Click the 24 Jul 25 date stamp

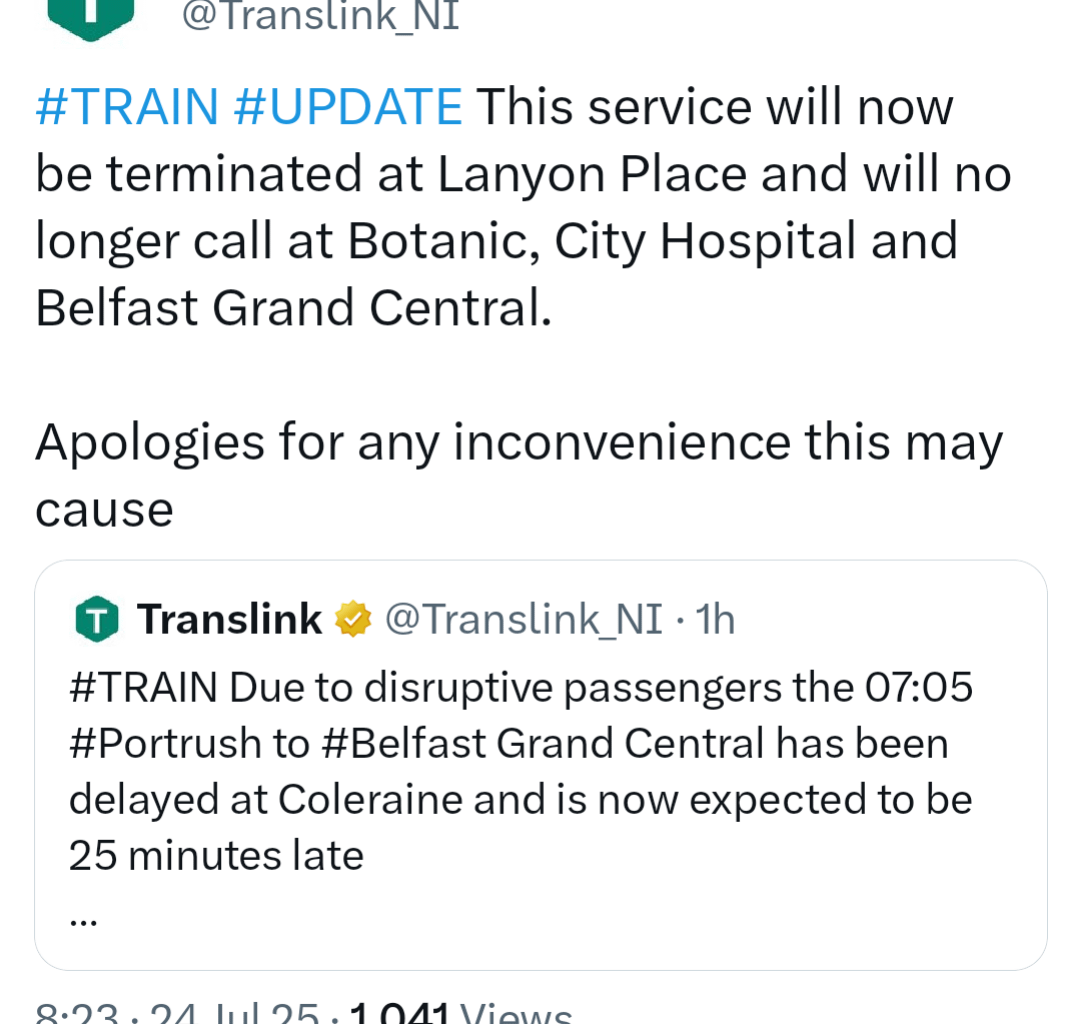click(234, 1013)
